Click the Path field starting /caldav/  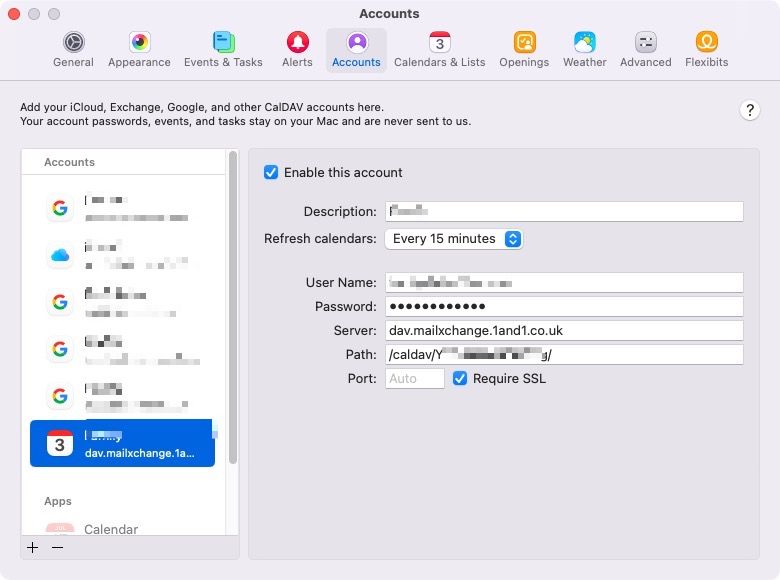(x=564, y=355)
